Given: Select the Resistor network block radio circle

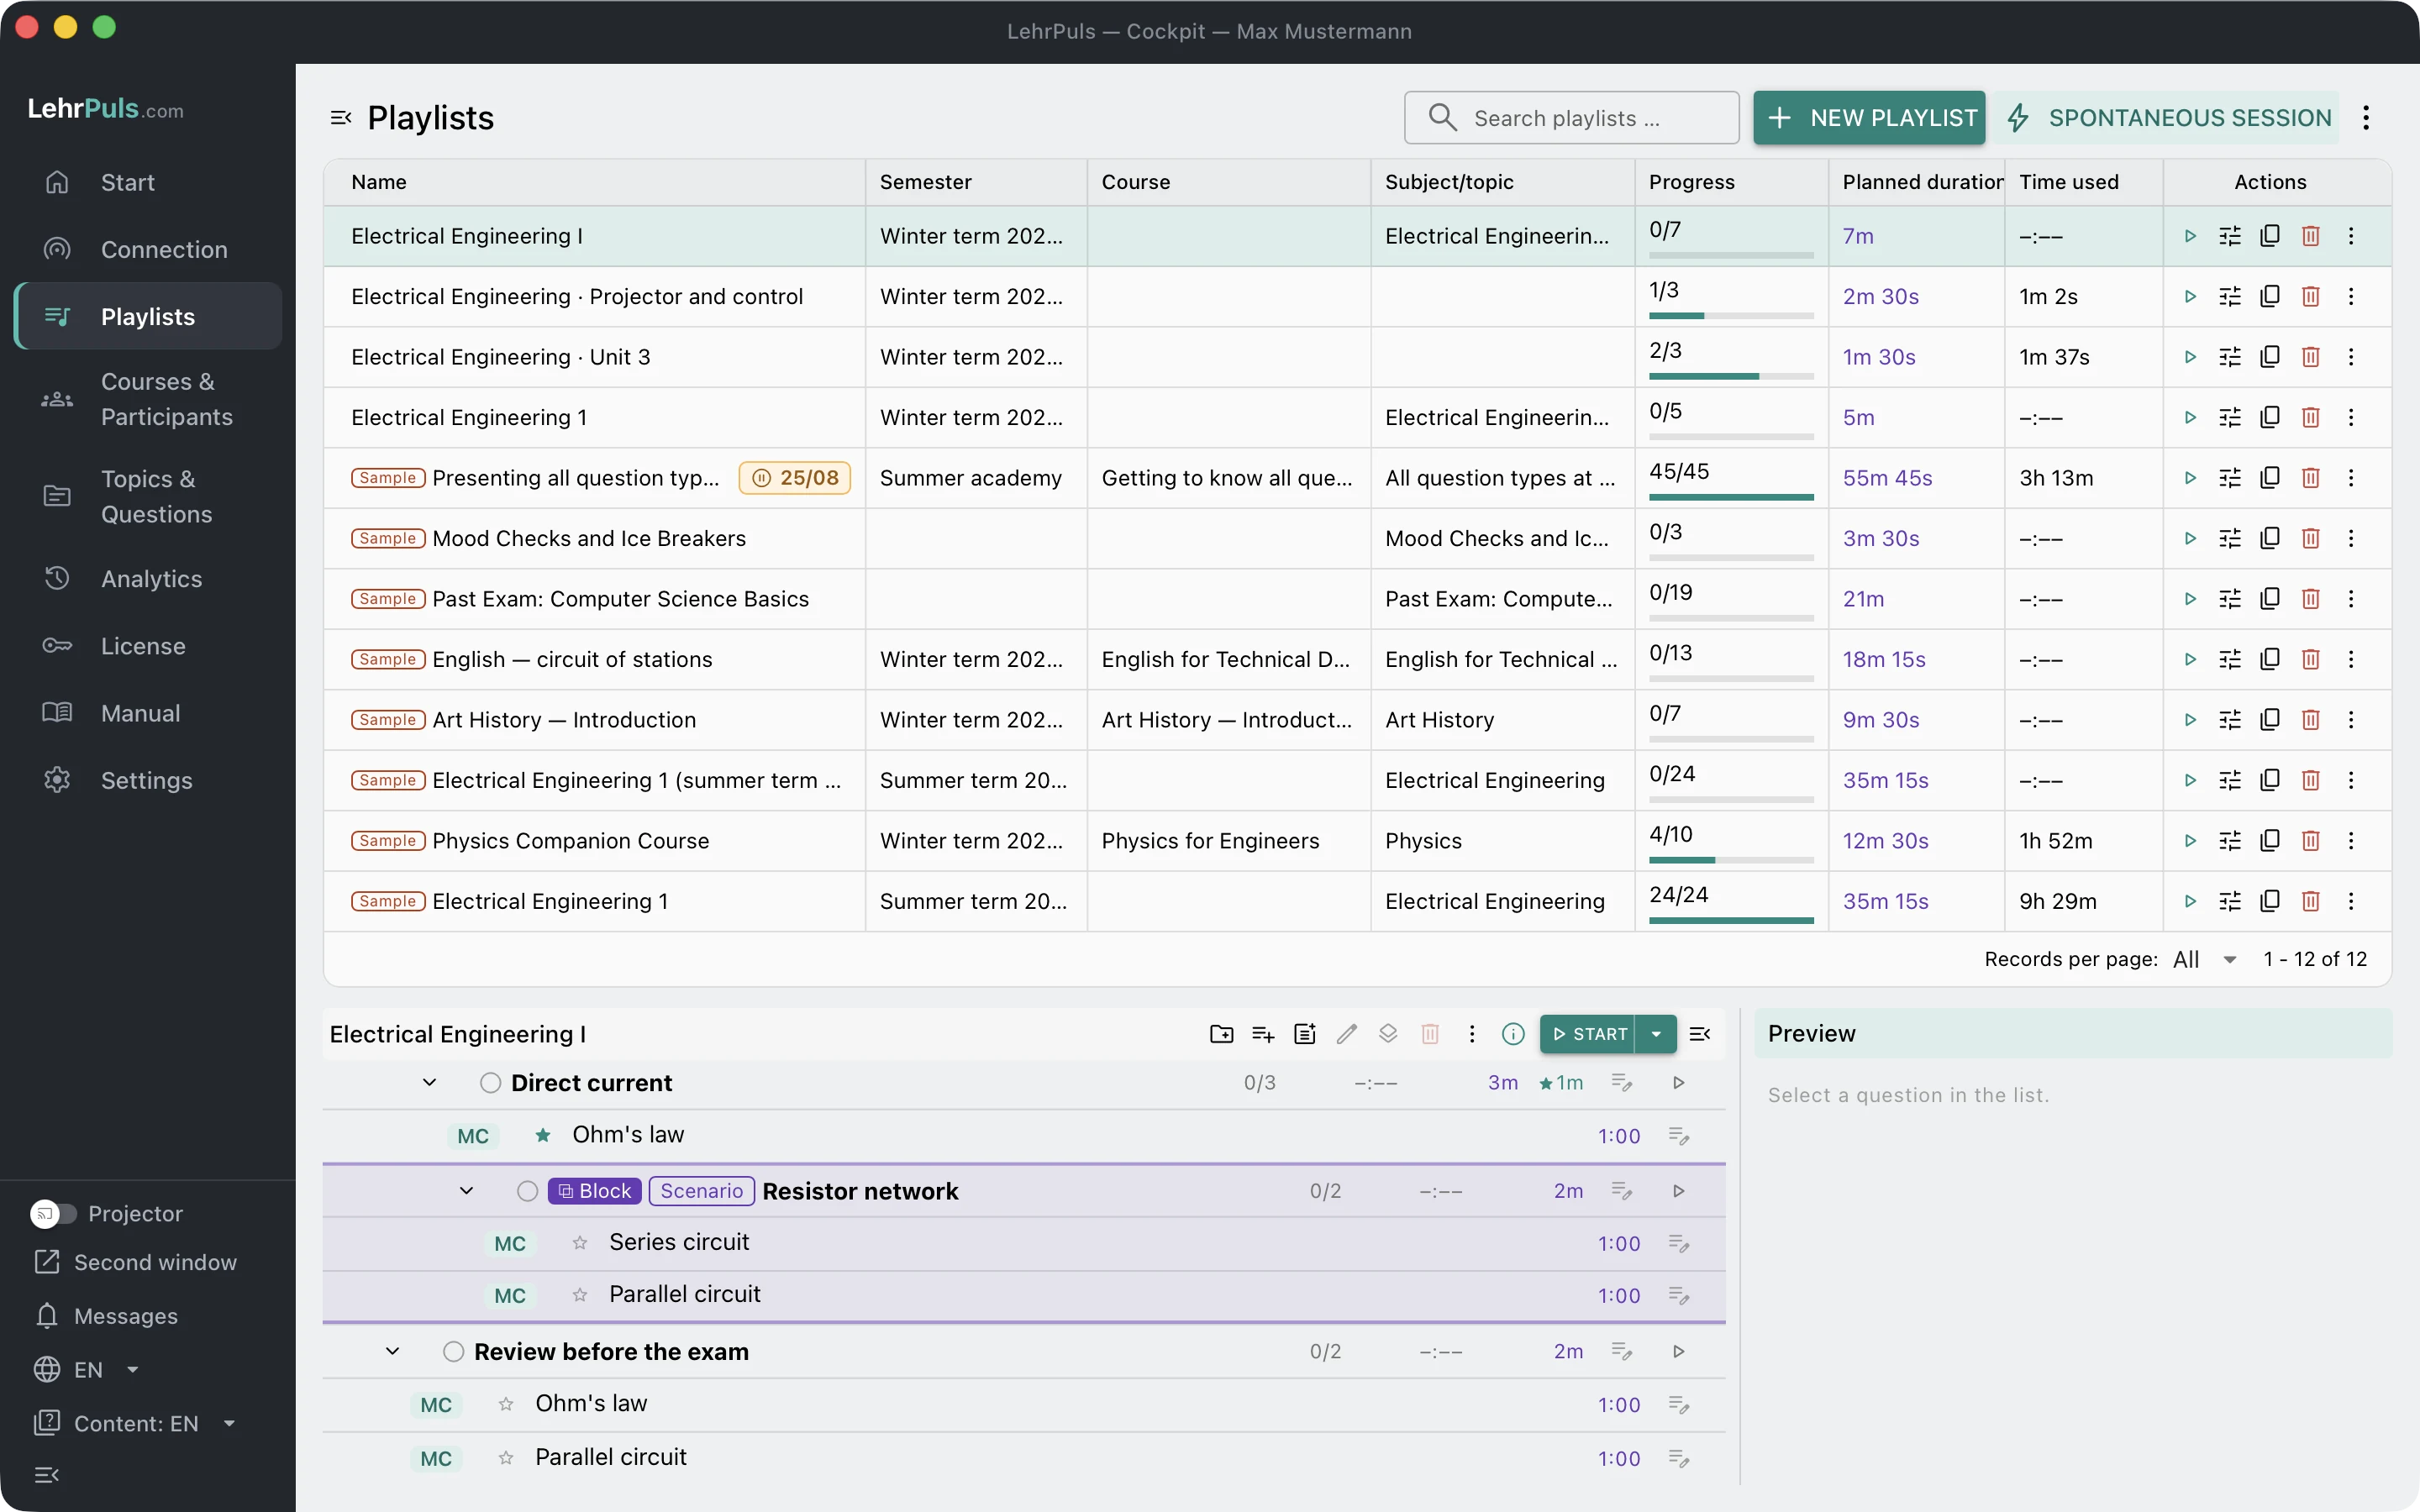Looking at the screenshot, I should coord(527,1191).
